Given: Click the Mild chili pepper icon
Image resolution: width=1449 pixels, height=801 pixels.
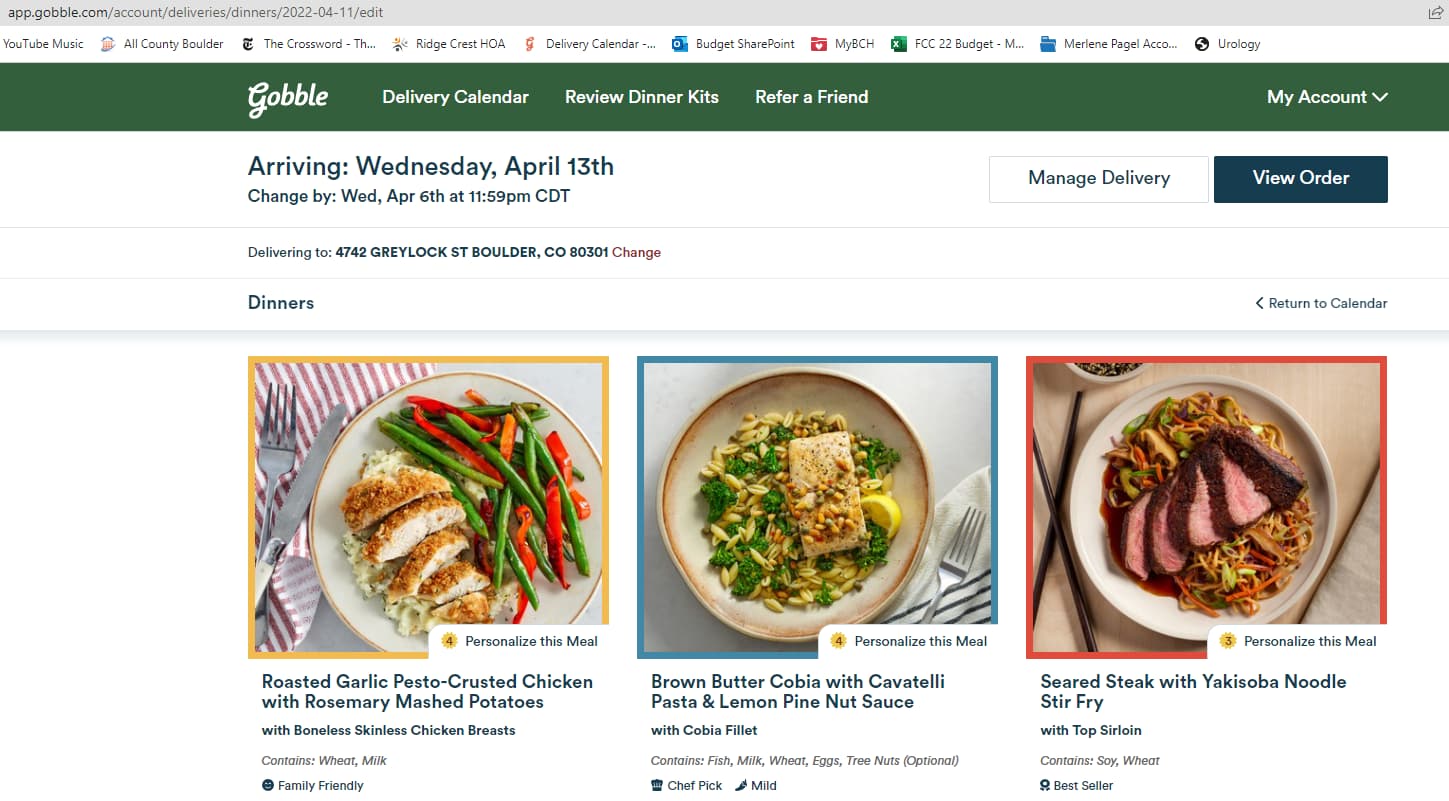Looking at the screenshot, I should (741, 785).
